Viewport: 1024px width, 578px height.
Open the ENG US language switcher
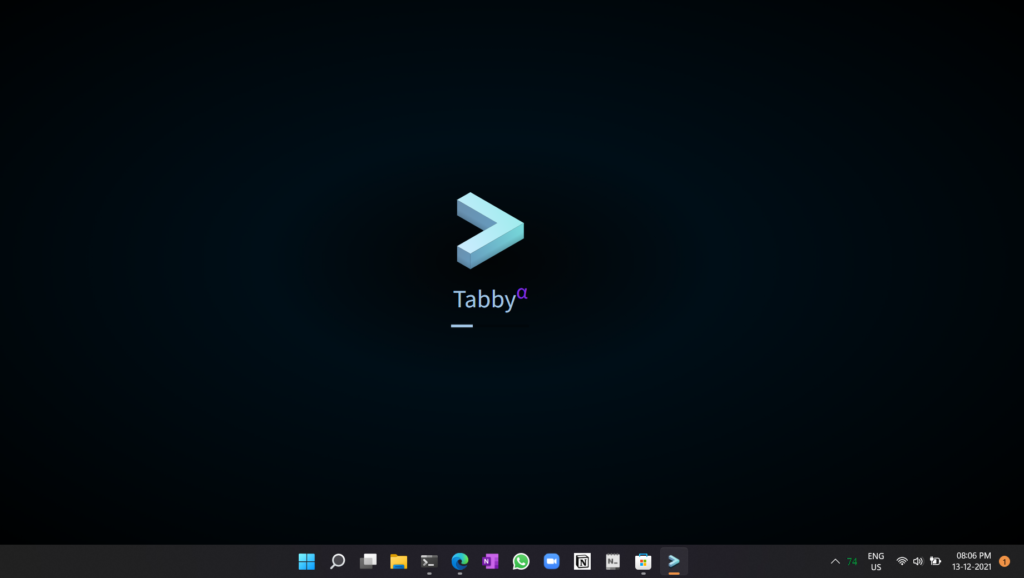[876, 561]
